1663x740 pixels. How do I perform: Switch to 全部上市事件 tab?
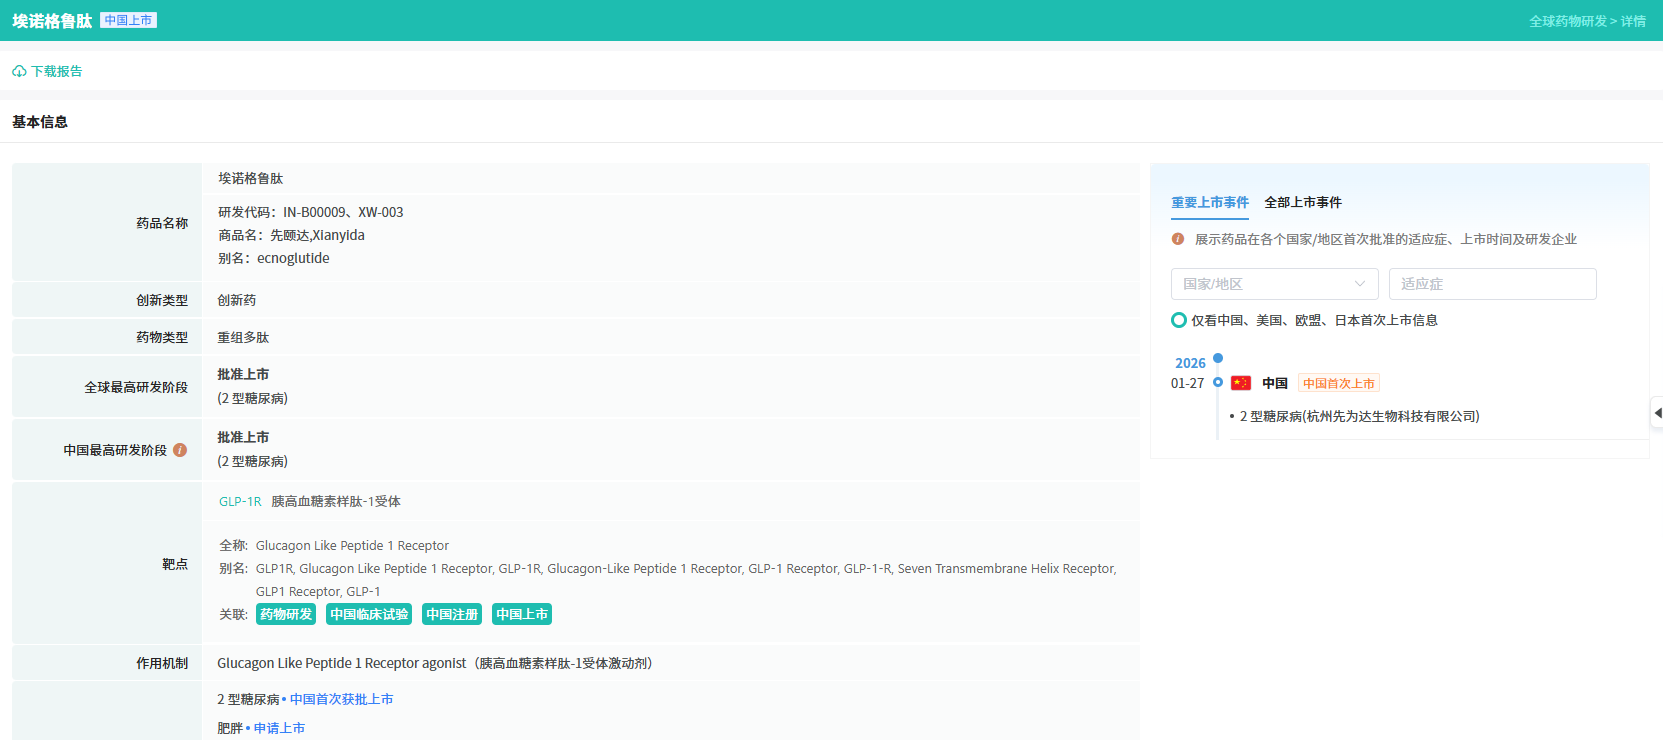click(x=1303, y=202)
